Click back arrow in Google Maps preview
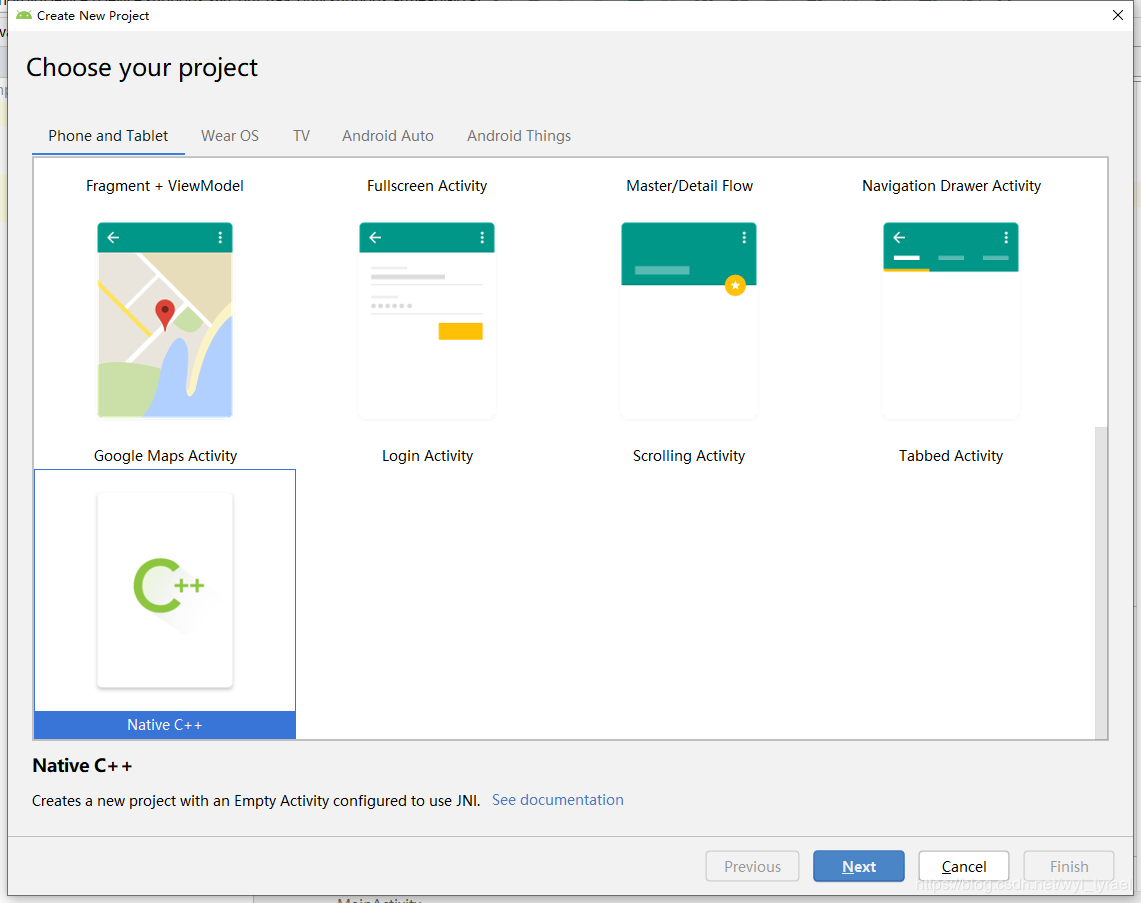 pos(114,237)
